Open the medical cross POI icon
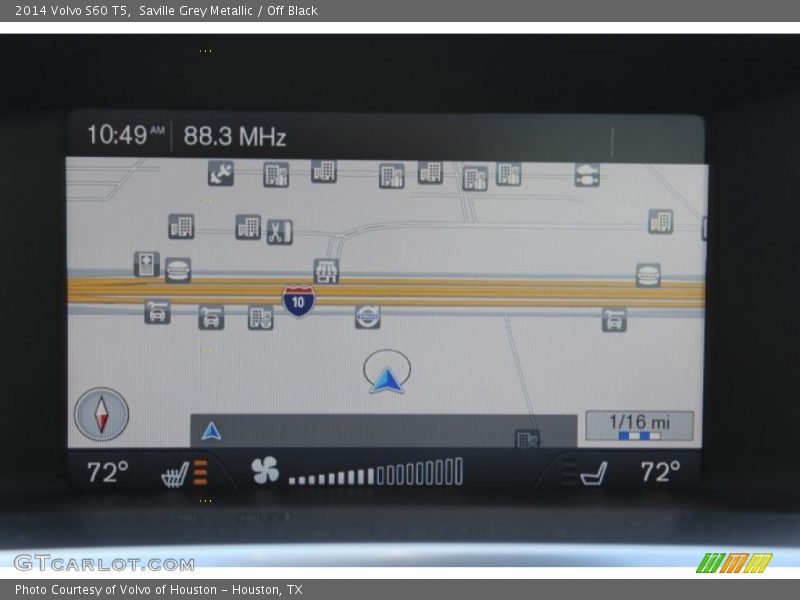 click(146, 264)
